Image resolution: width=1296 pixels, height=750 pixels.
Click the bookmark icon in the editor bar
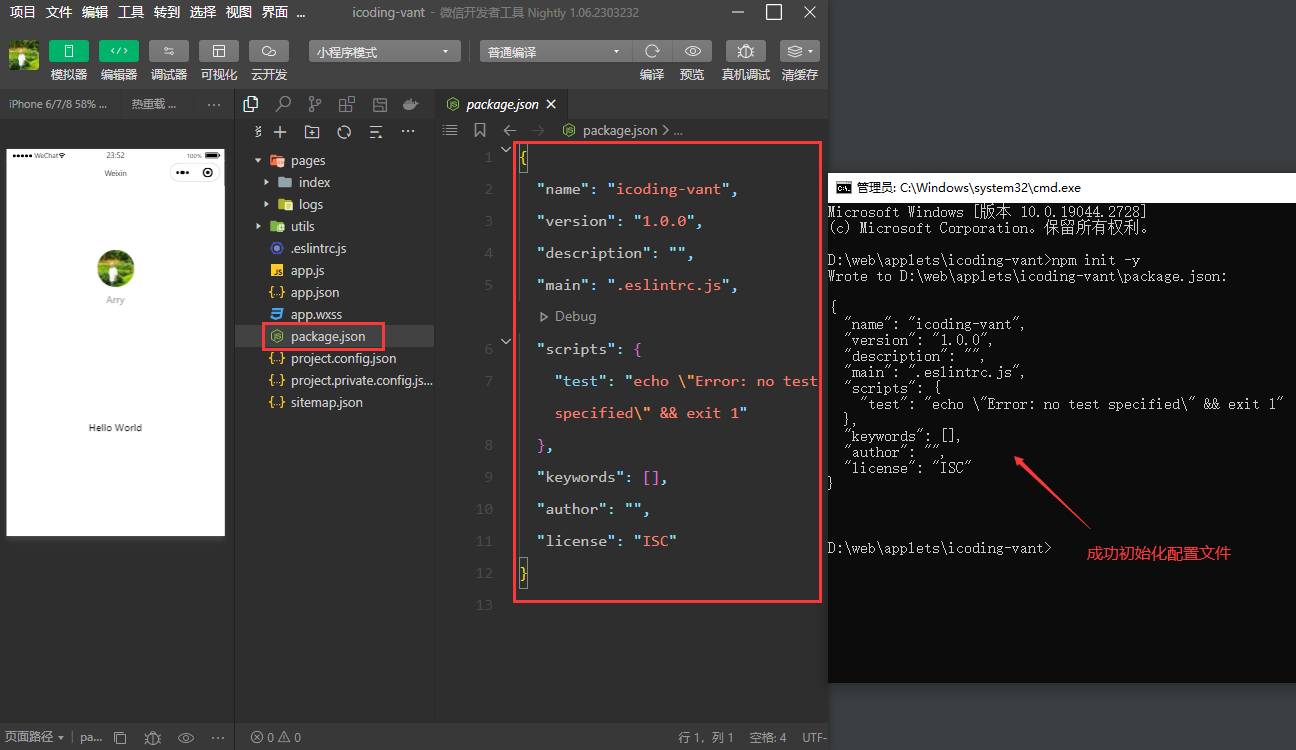click(480, 130)
